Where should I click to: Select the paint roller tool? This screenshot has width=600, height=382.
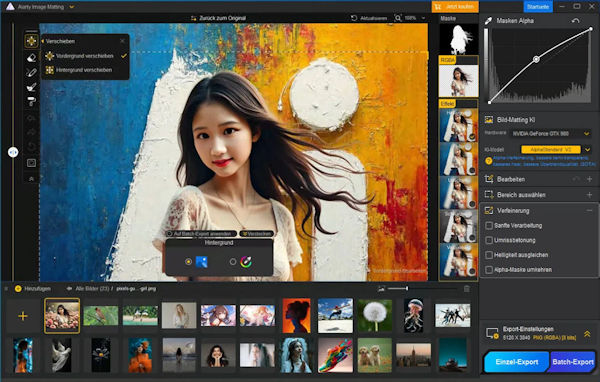(x=31, y=101)
